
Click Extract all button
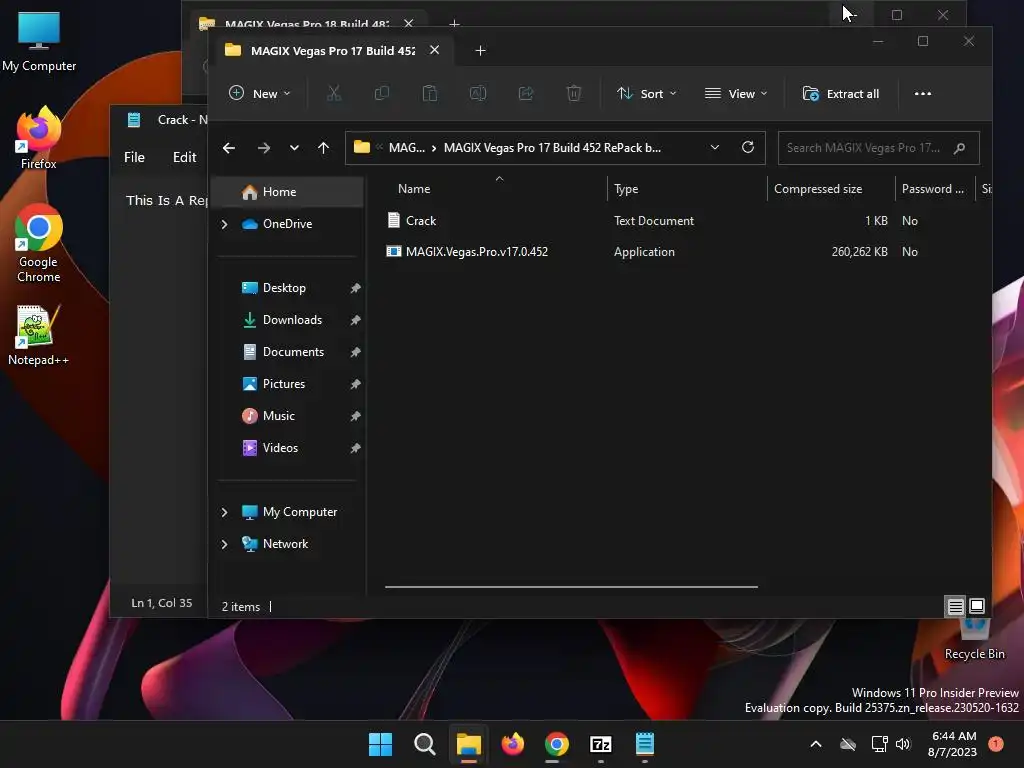click(x=840, y=93)
